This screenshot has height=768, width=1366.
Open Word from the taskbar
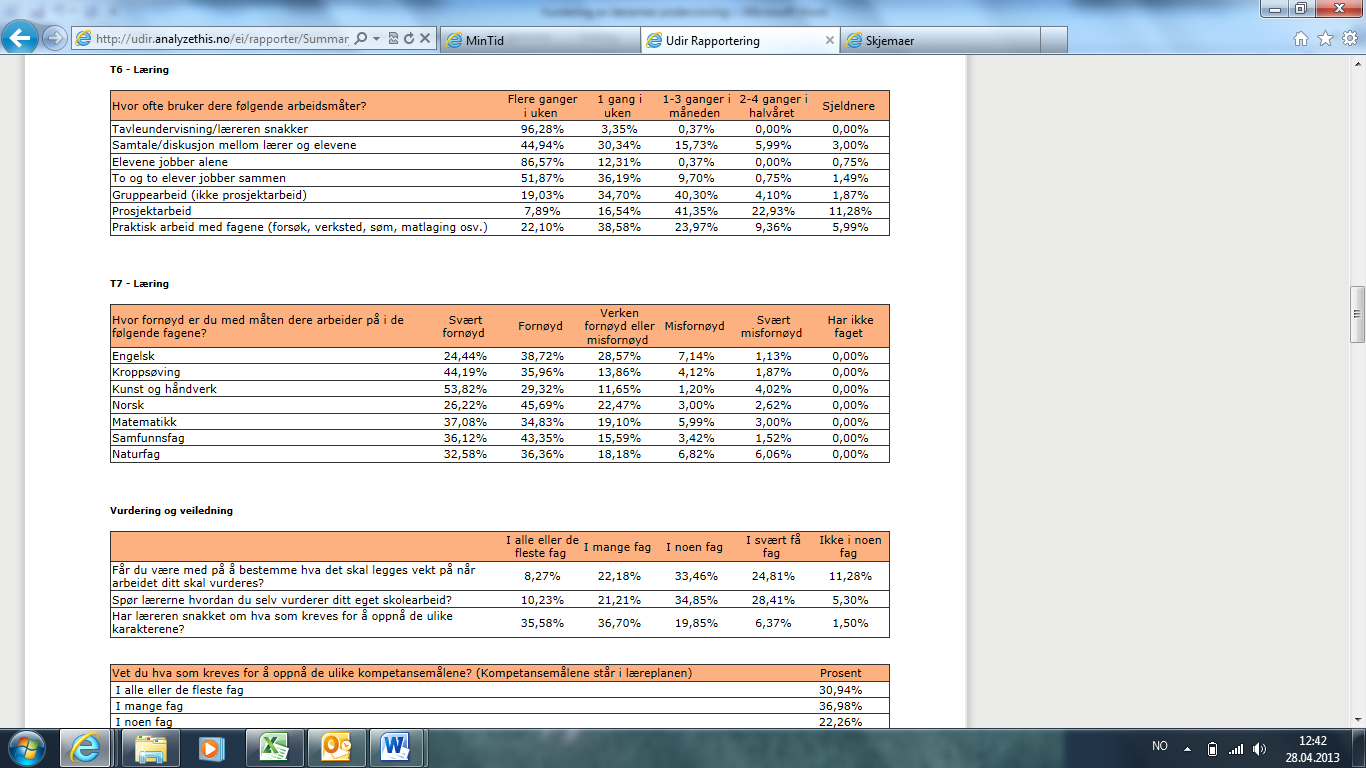(x=397, y=747)
